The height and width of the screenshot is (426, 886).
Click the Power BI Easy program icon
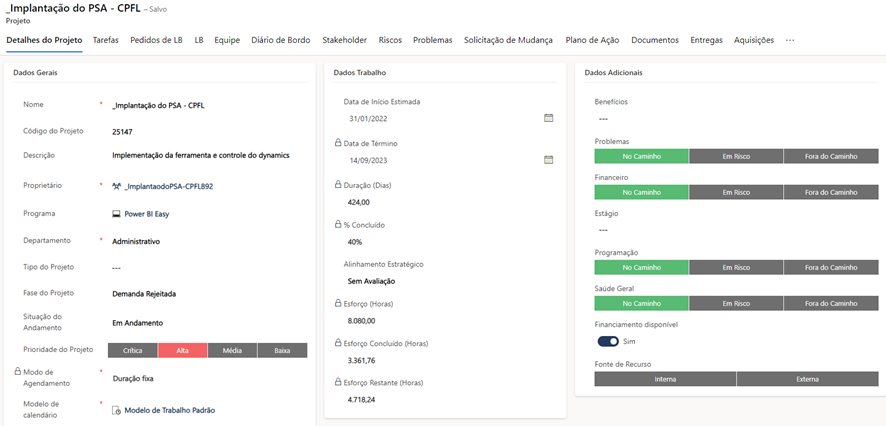click(x=117, y=214)
